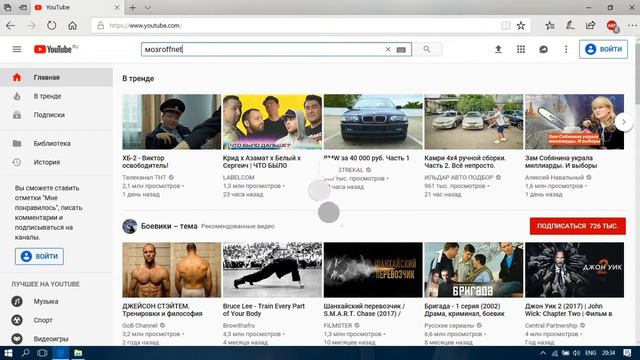This screenshot has height=360, width=640.
Task: Open Спорт category in sidebar
Action: pos(56,320)
